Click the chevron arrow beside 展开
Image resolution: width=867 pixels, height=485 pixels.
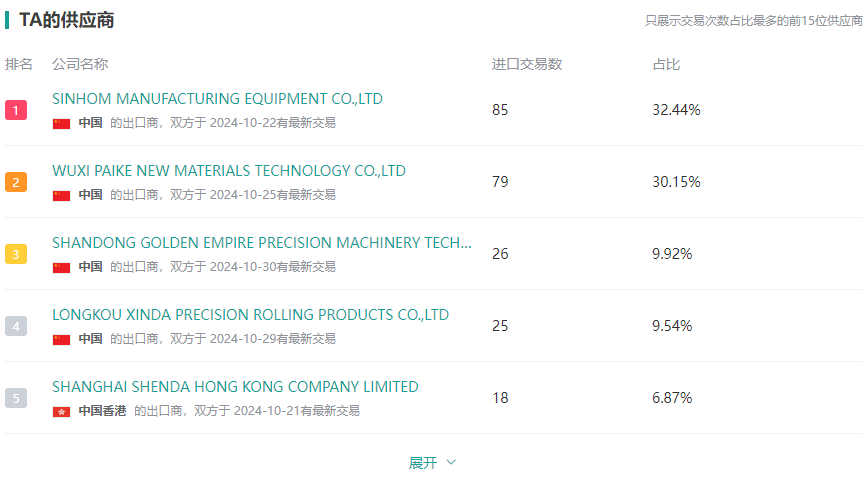pos(451,463)
